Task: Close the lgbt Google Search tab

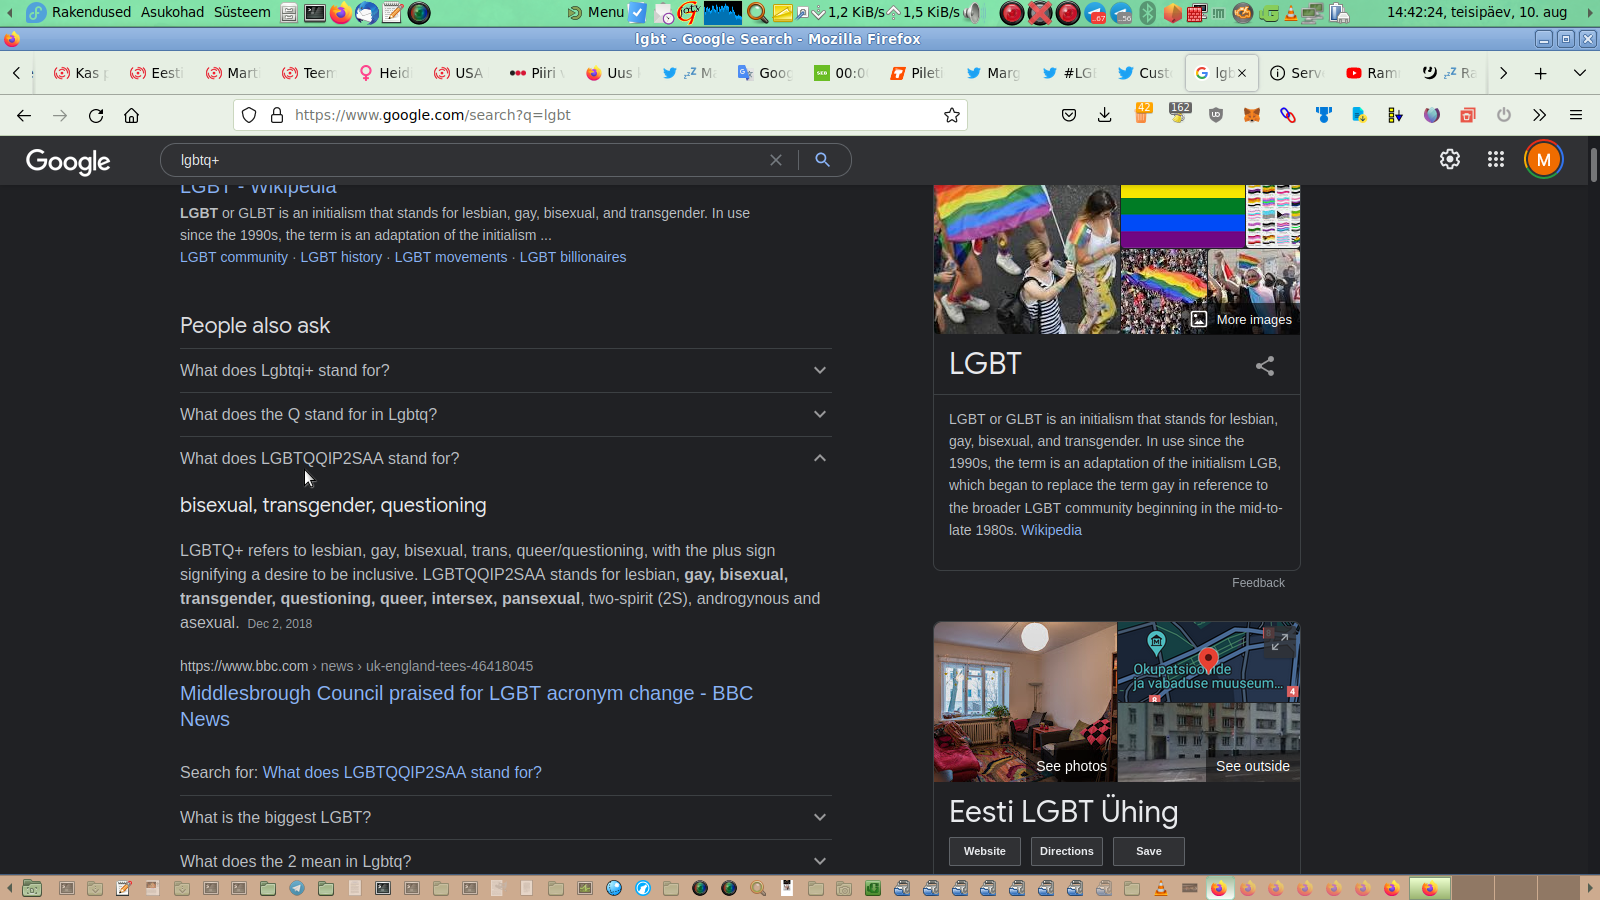Action: [1242, 73]
